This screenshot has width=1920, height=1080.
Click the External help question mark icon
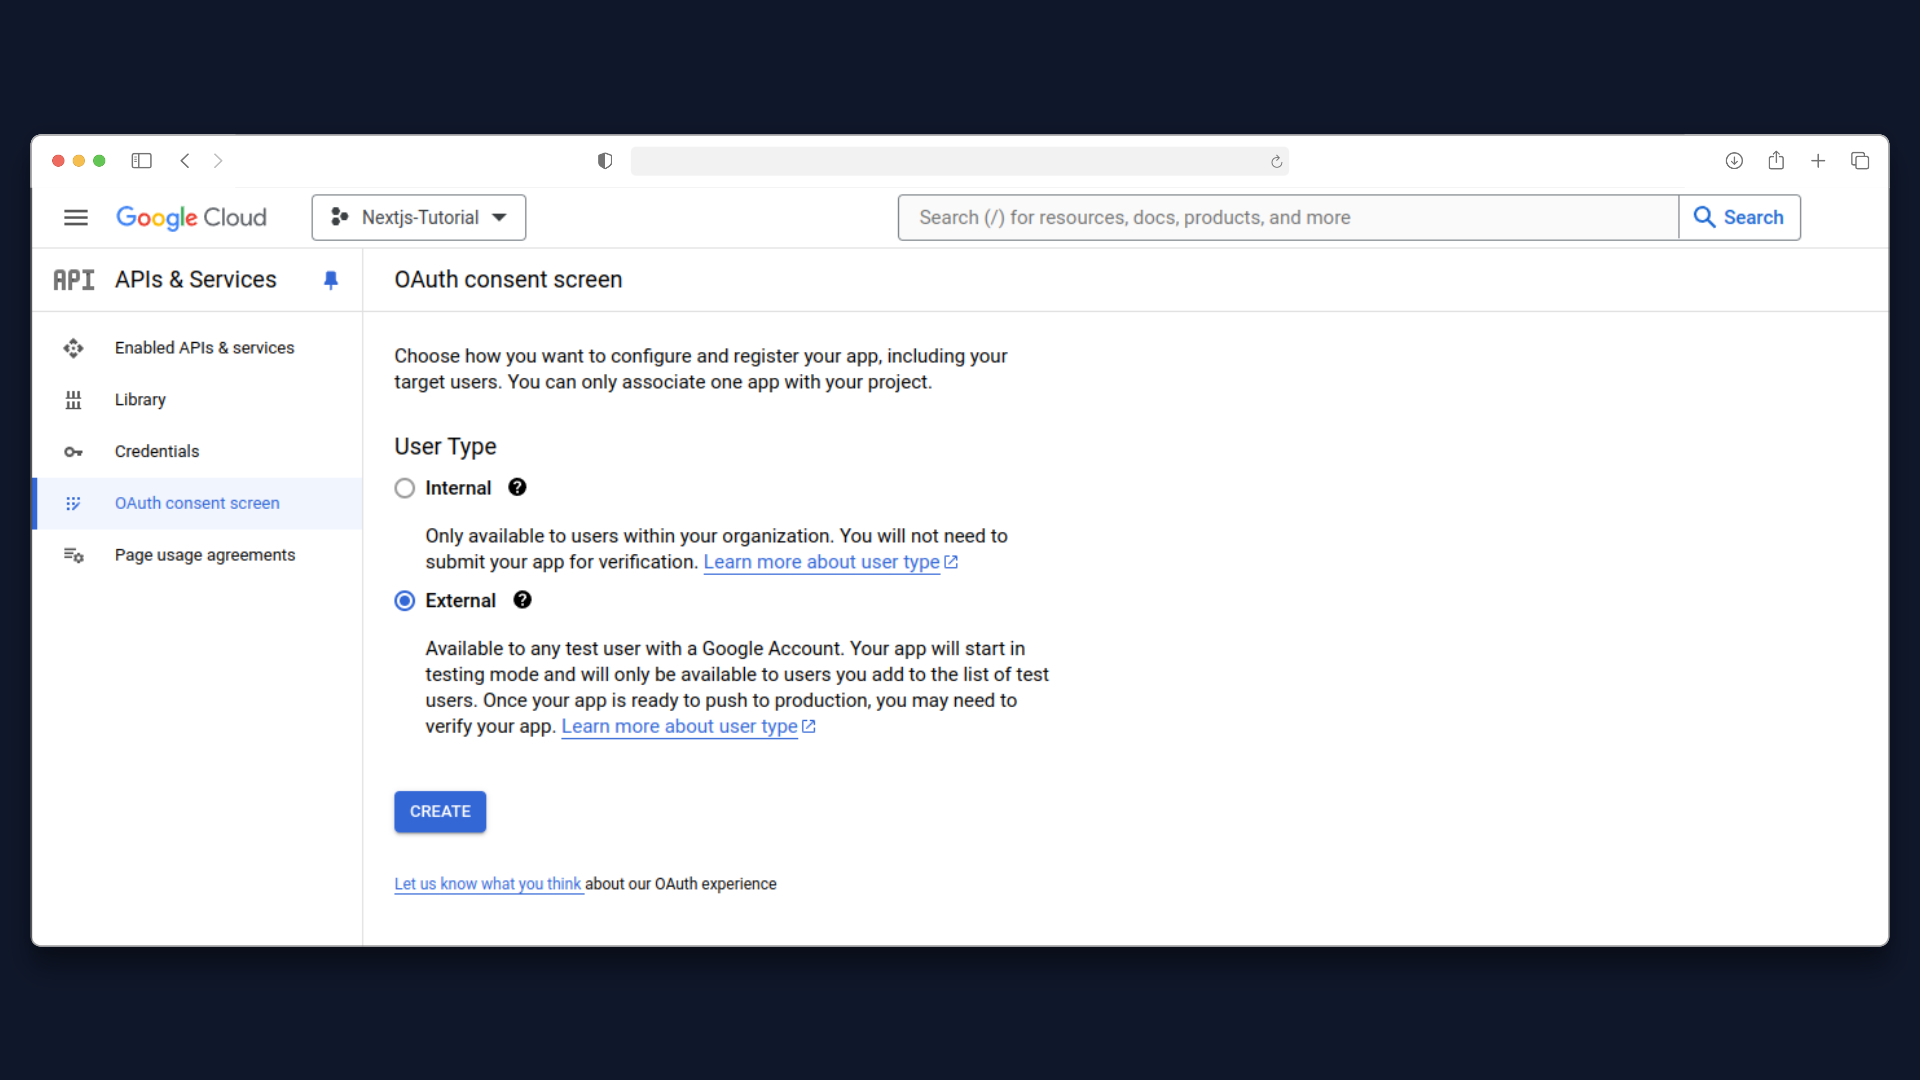(x=520, y=599)
